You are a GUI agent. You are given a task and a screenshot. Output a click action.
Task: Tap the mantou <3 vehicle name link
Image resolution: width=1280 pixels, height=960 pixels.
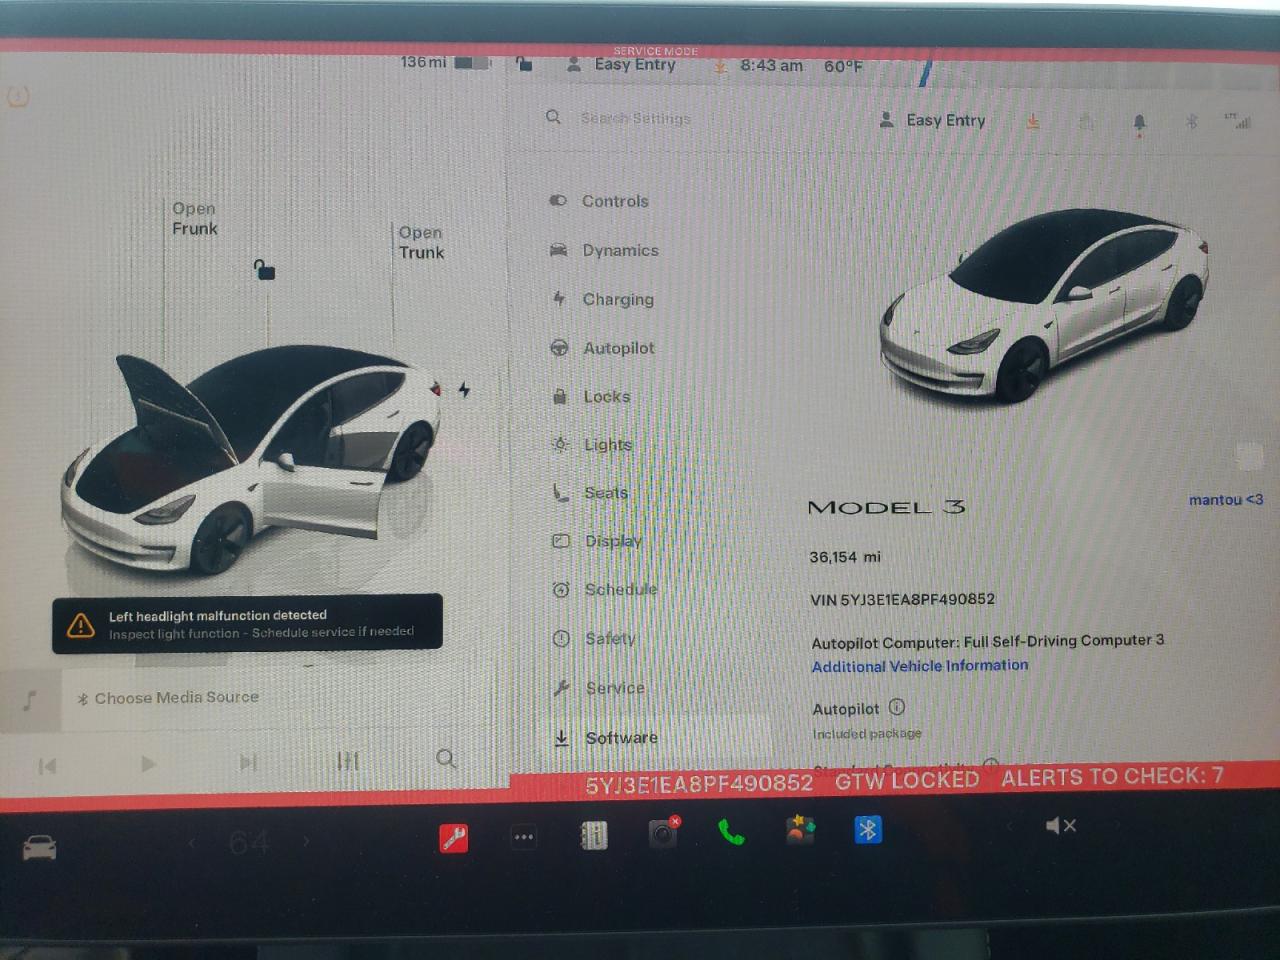(x=1225, y=499)
